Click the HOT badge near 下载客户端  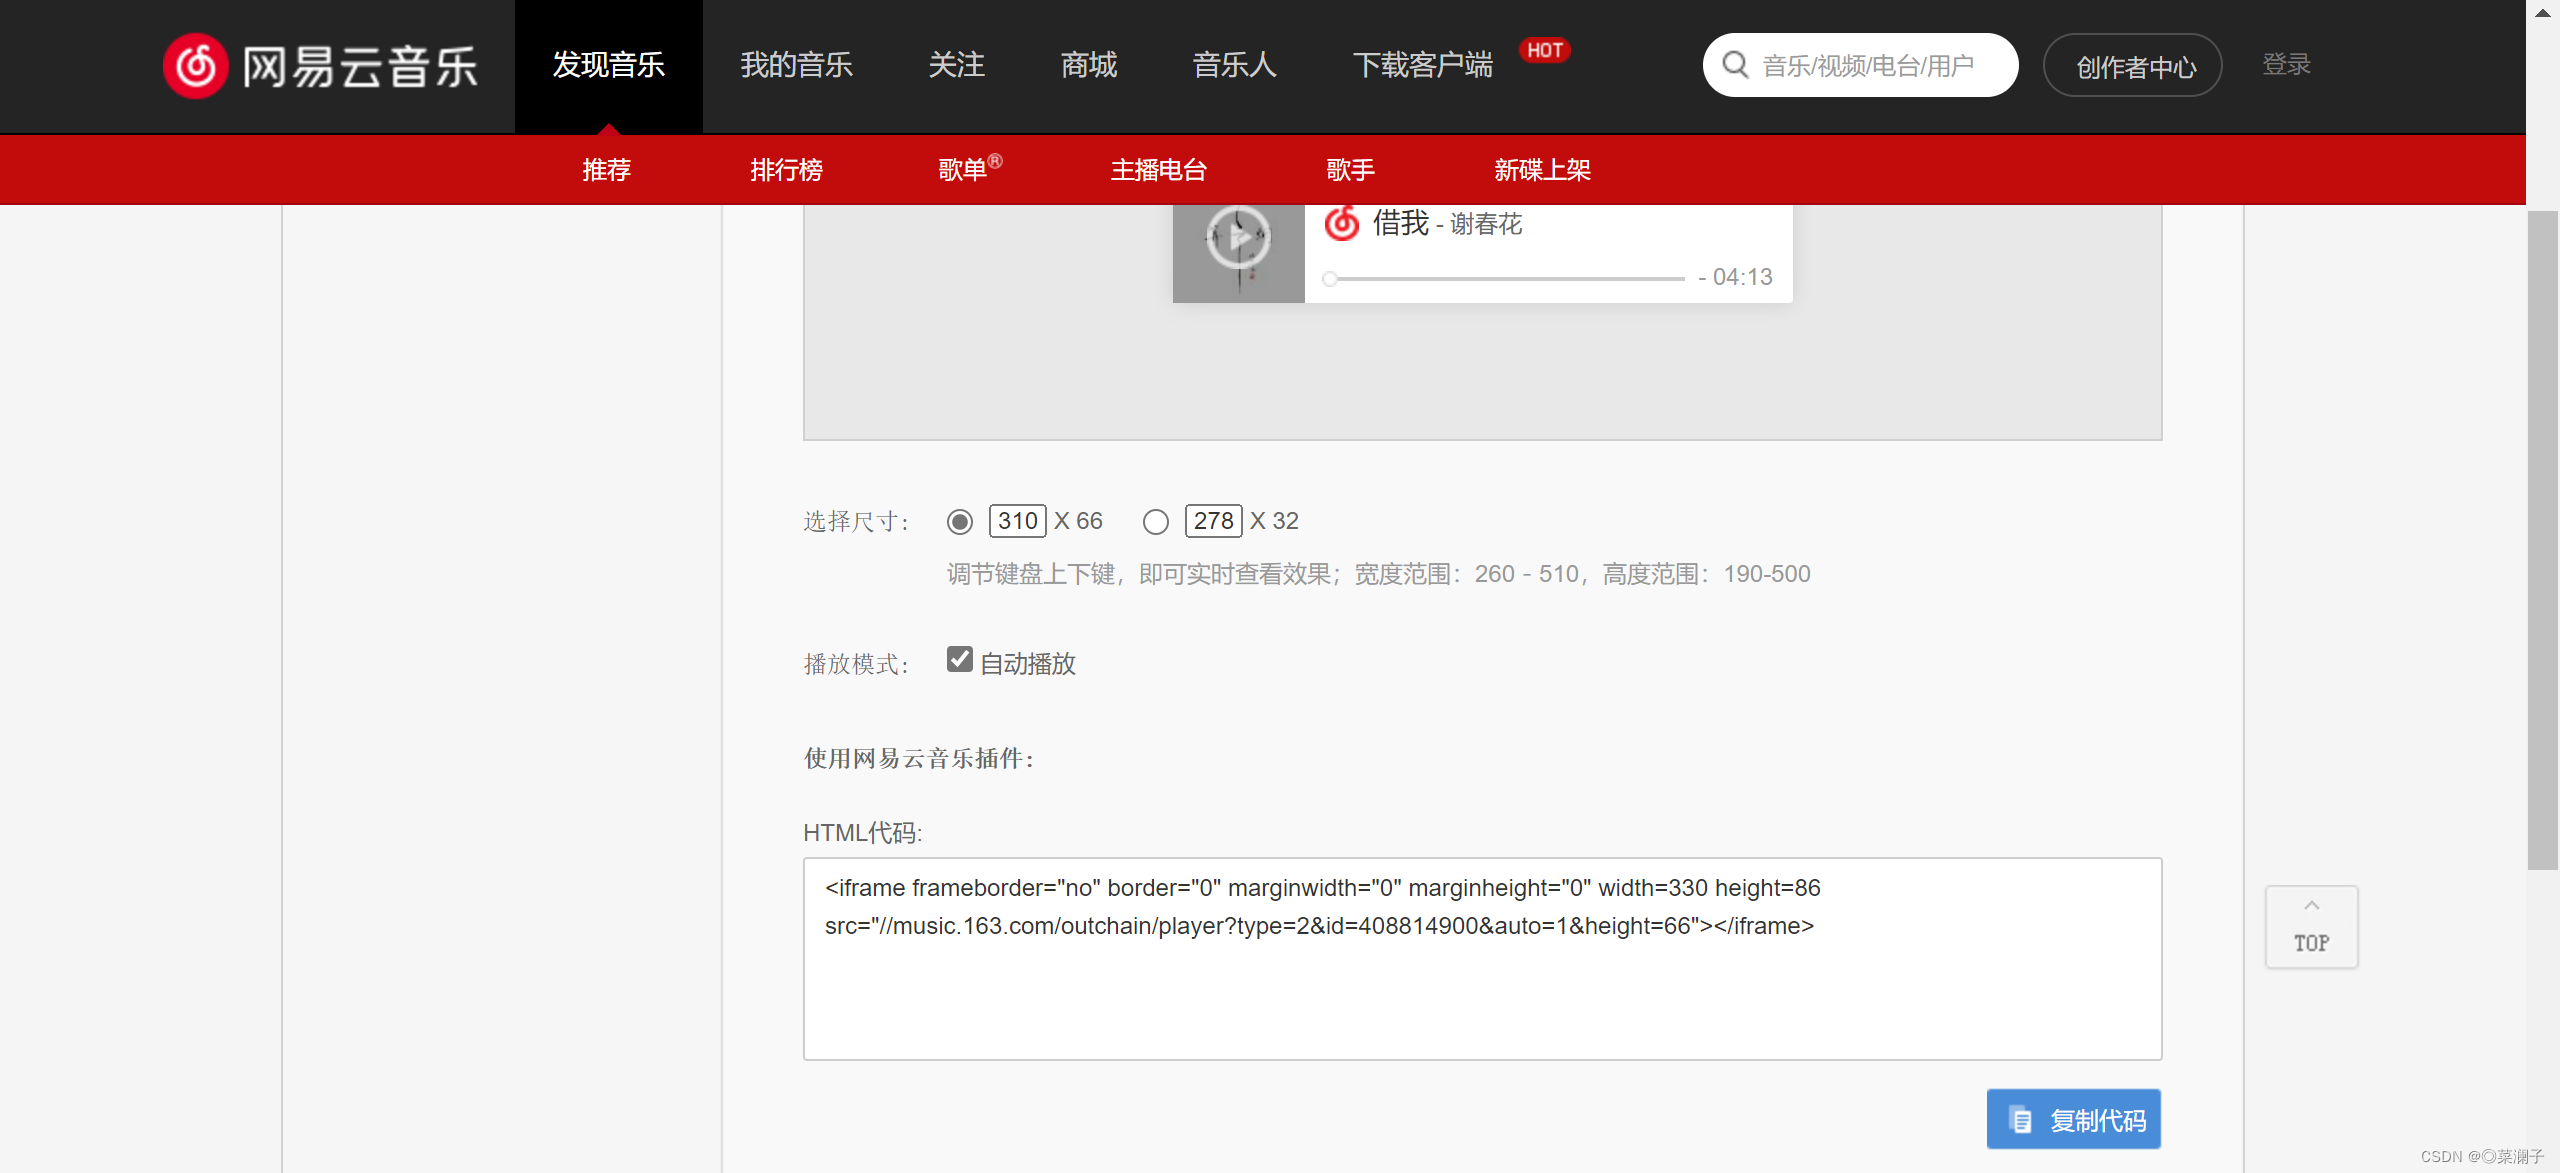coord(1544,50)
